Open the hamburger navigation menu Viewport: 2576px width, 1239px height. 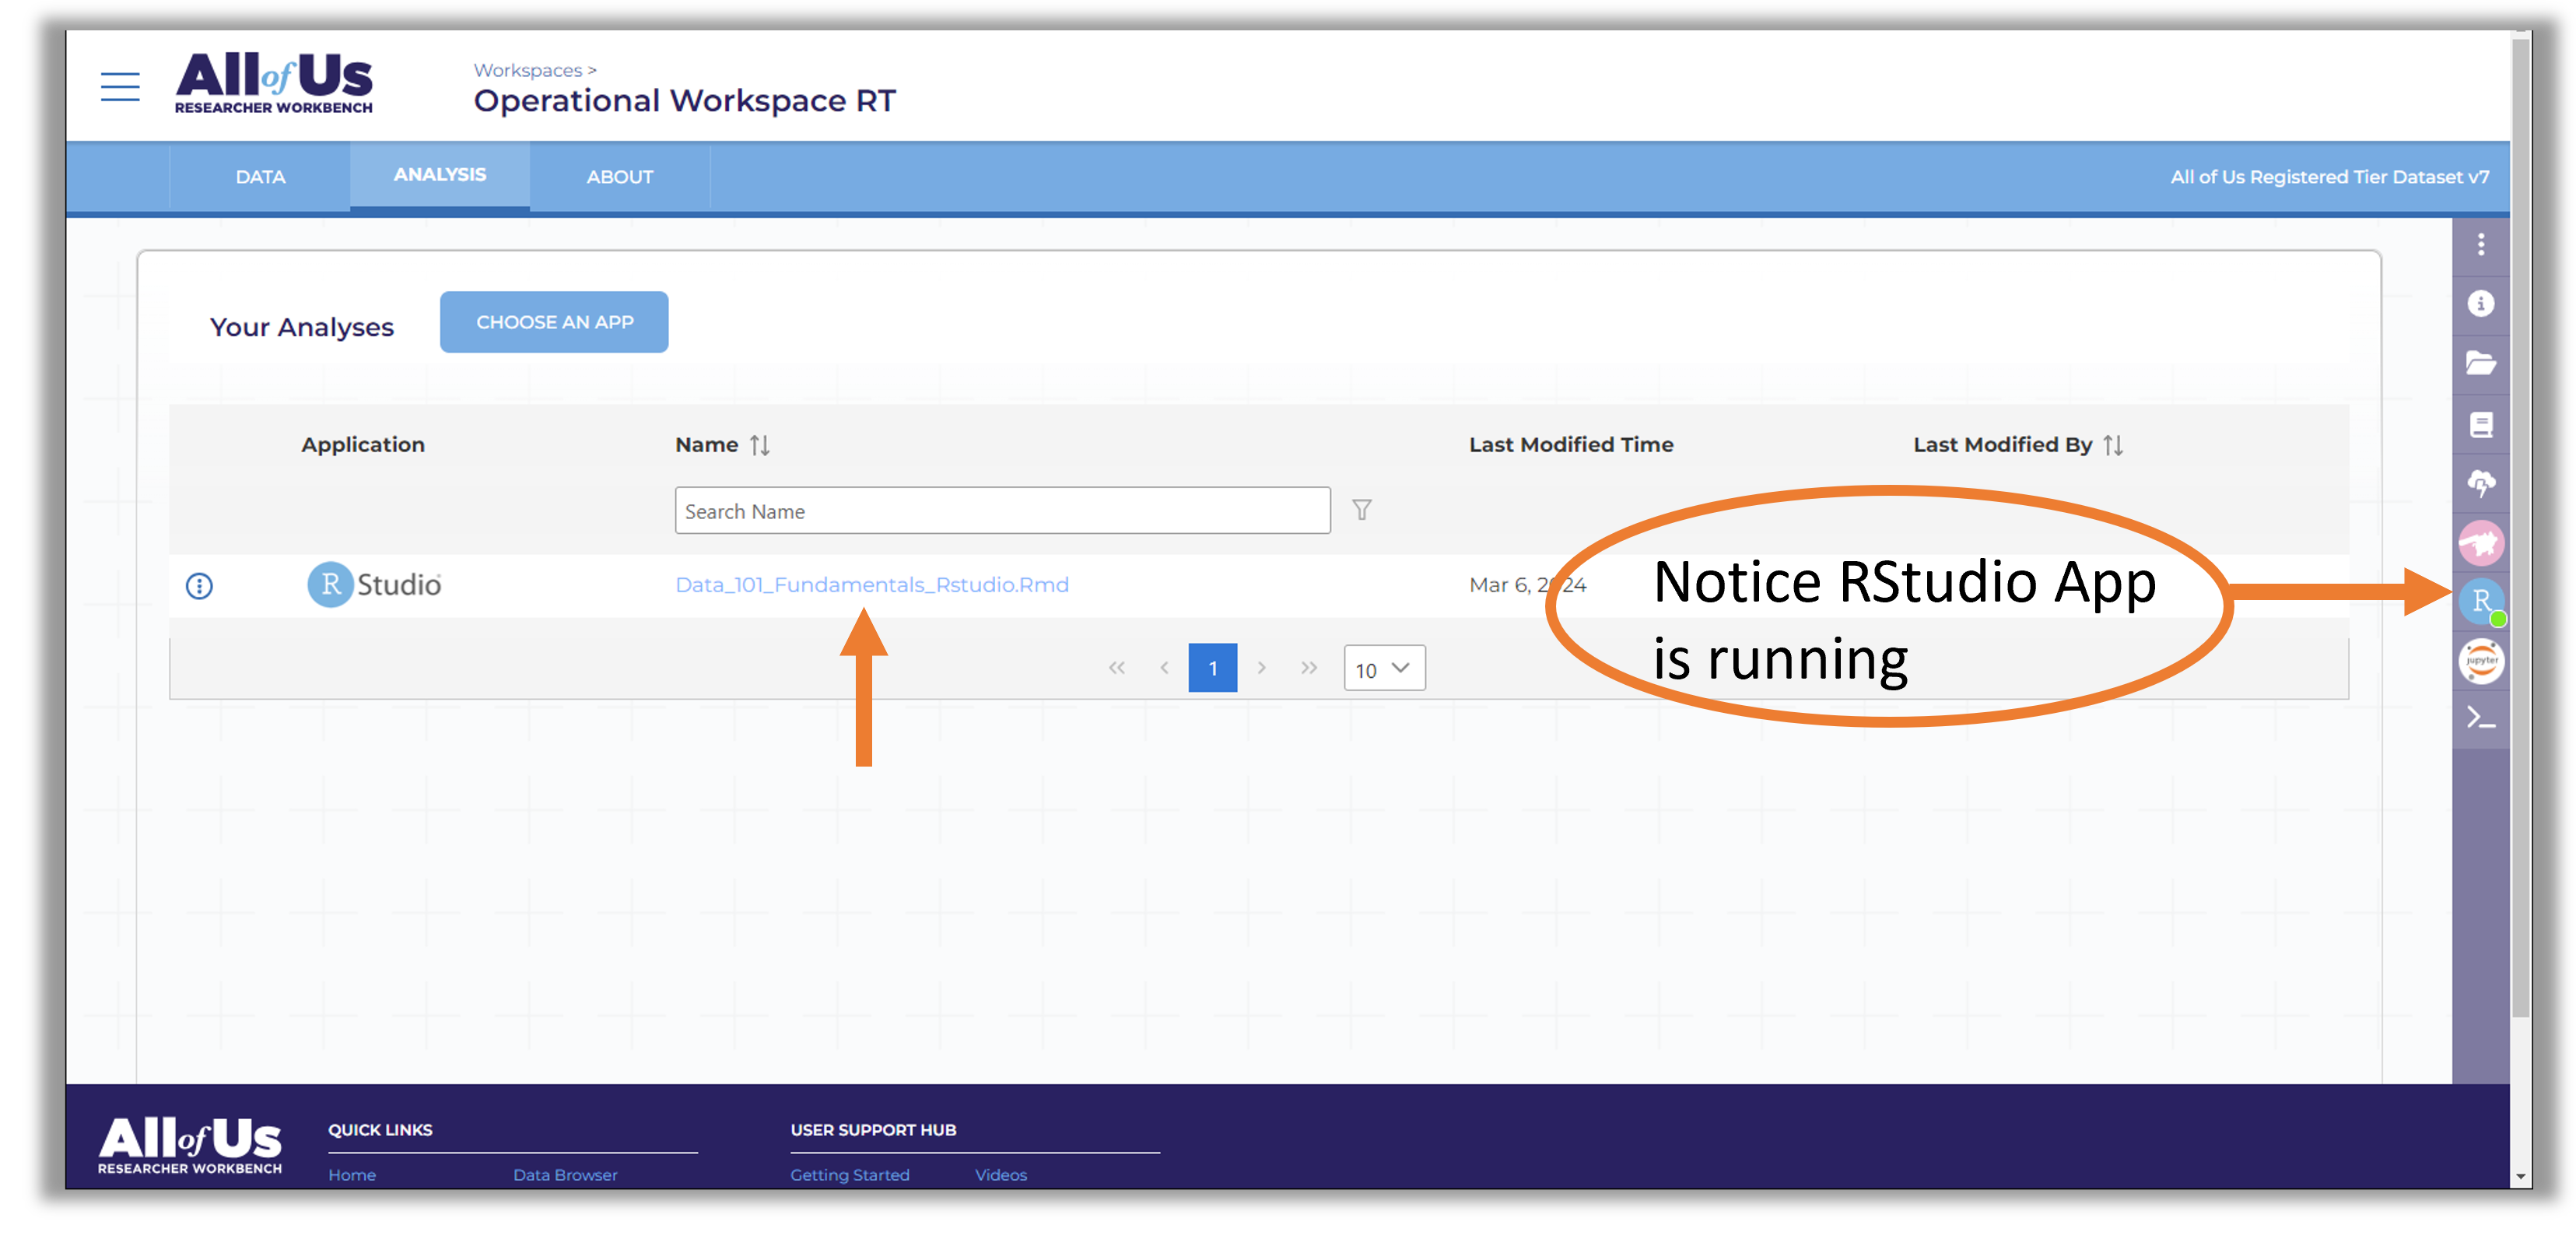[120, 86]
